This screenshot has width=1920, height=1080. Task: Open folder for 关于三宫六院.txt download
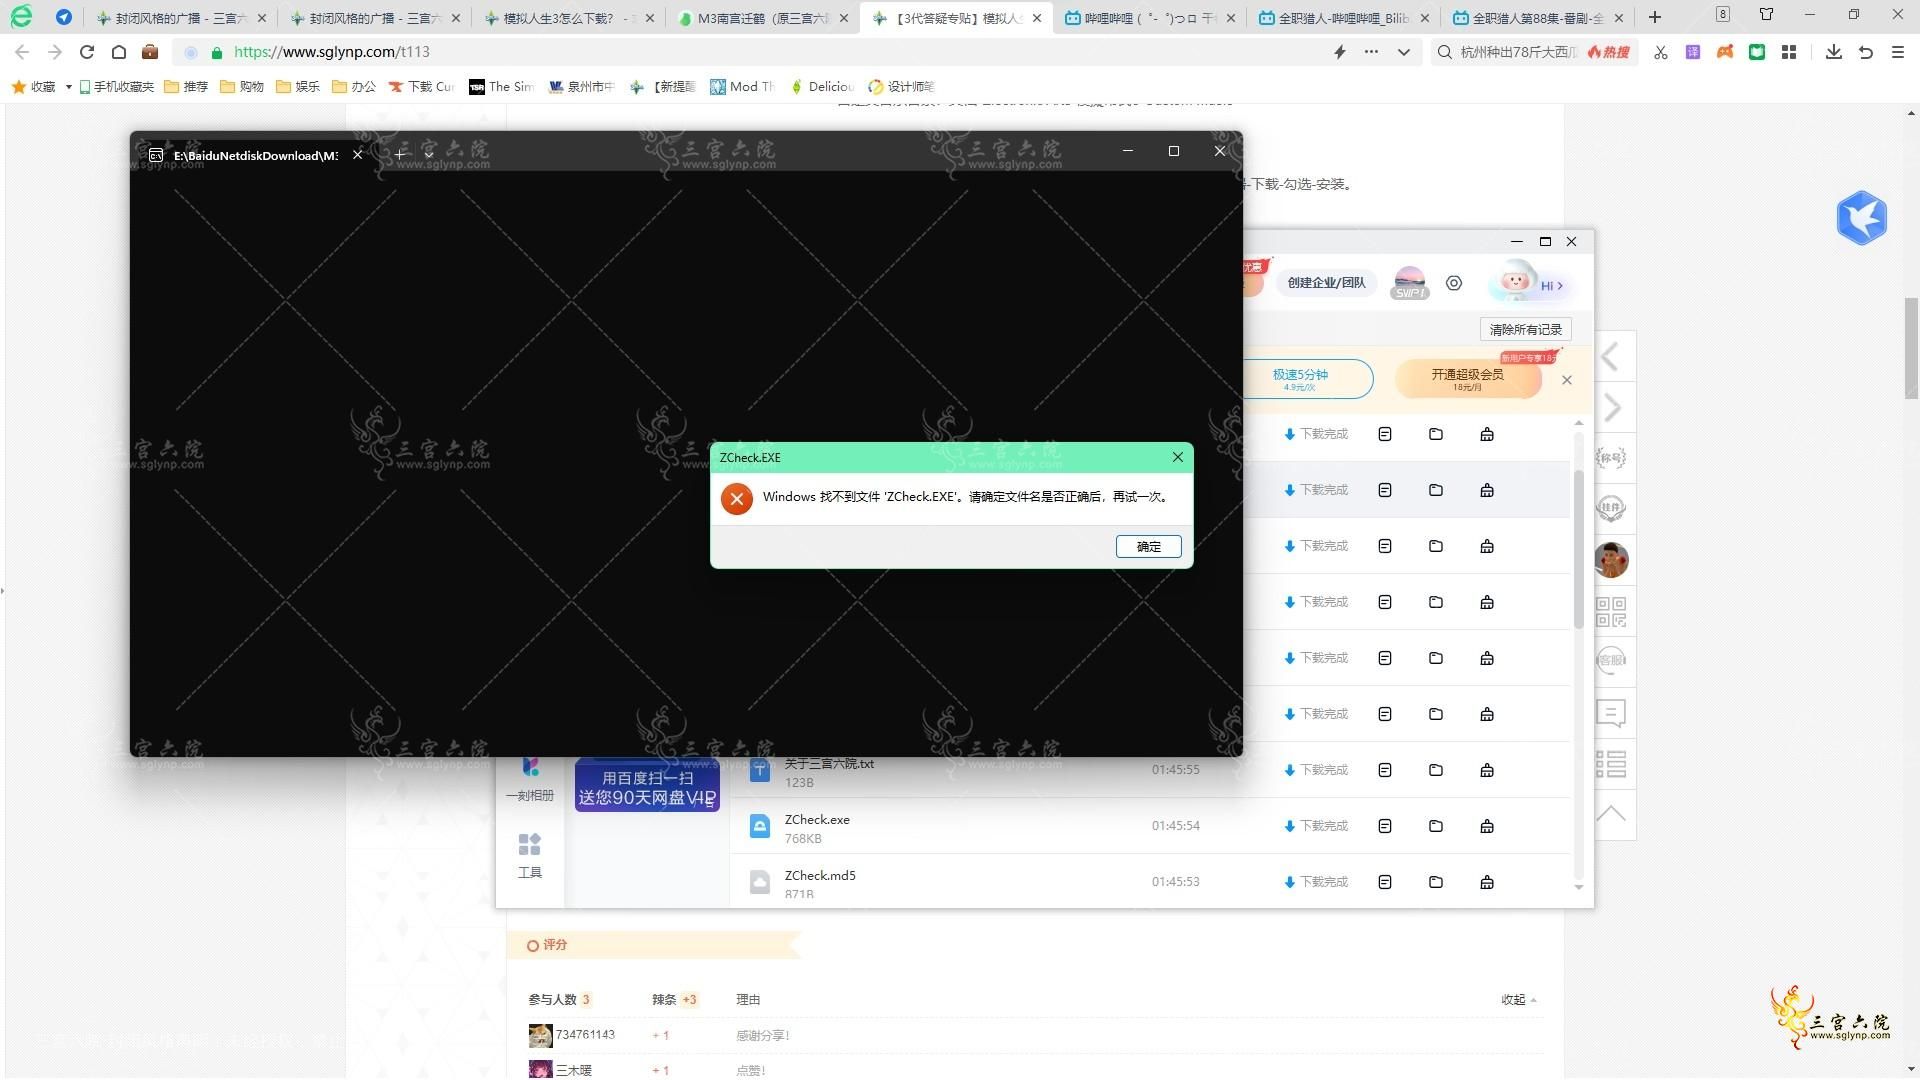[1436, 770]
